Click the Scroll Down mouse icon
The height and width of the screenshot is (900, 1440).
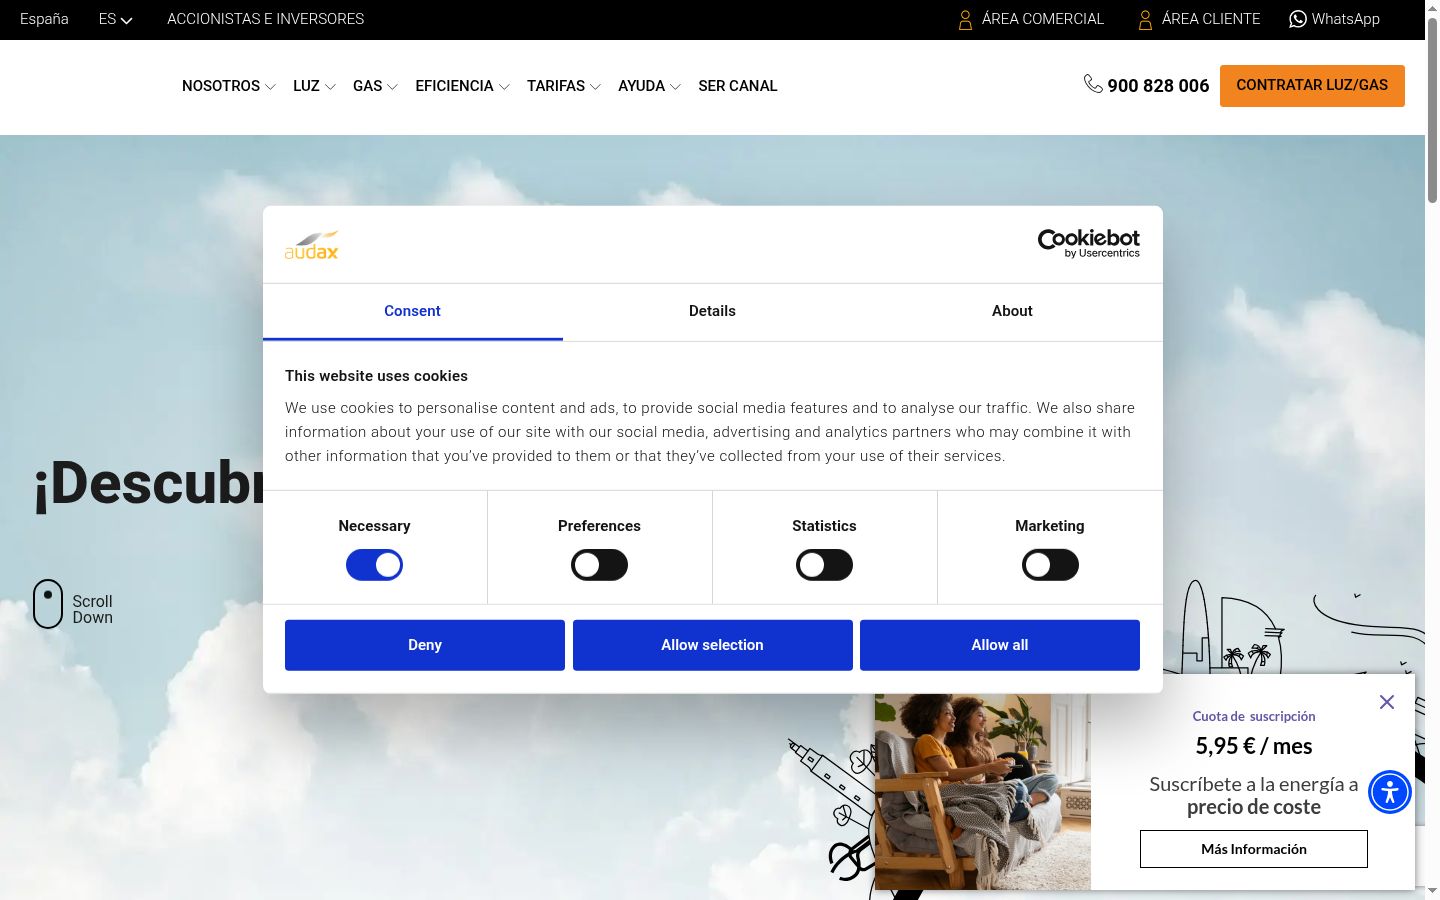[48, 604]
